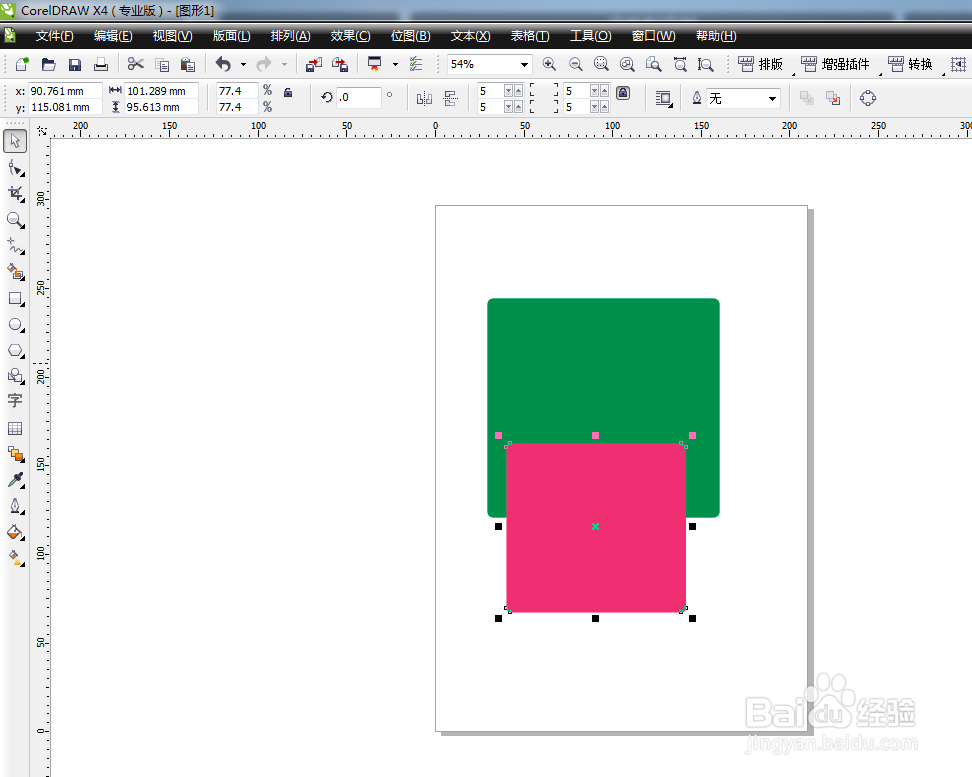Open the text wrap options flyout
This screenshot has height=777, width=972.
pos(664,98)
